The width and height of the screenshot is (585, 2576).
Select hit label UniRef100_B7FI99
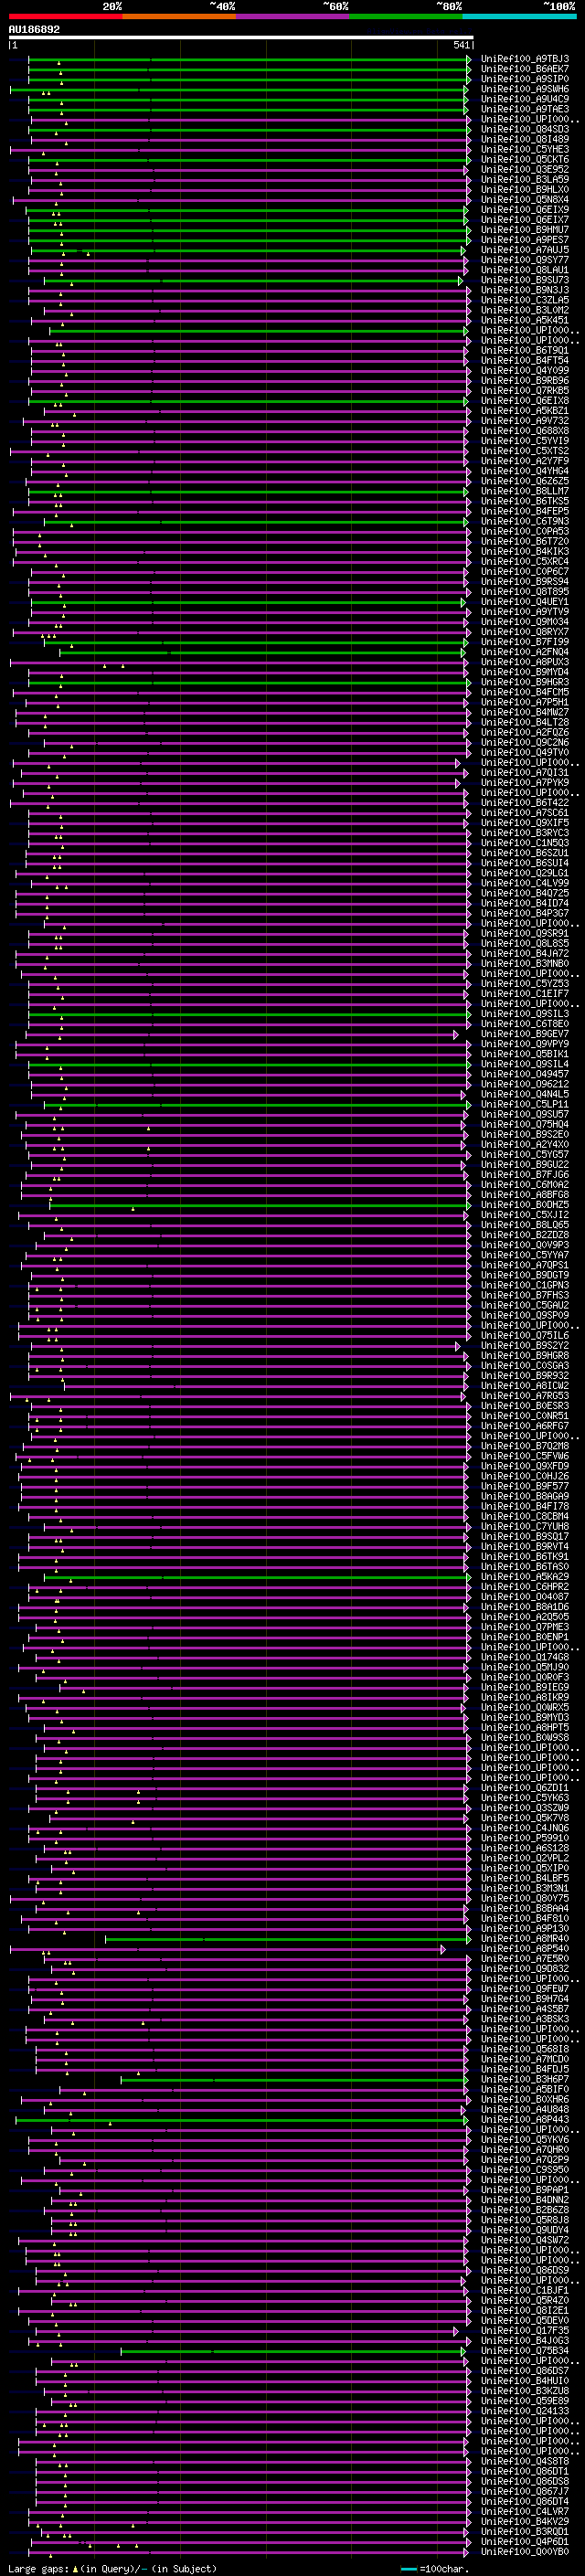pyautogui.click(x=525, y=642)
